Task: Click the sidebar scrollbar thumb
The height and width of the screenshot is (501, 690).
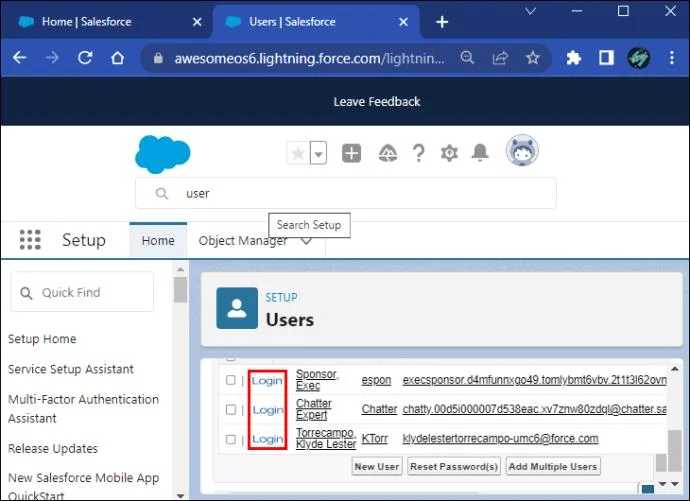Action: coord(180,289)
